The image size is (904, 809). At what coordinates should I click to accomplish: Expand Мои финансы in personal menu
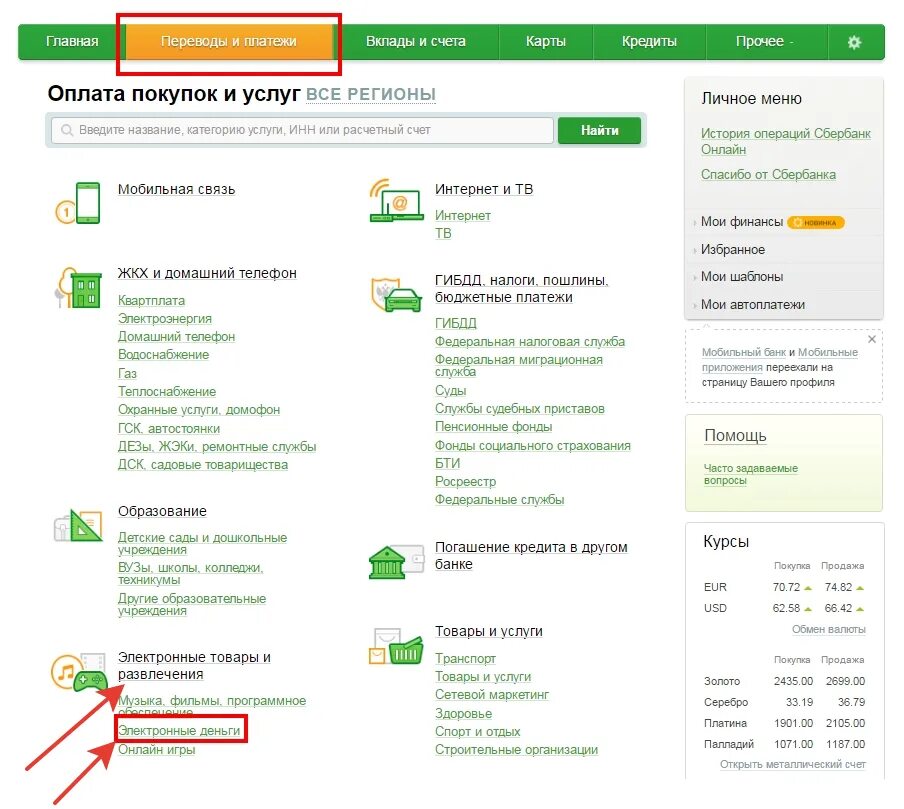point(741,222)
